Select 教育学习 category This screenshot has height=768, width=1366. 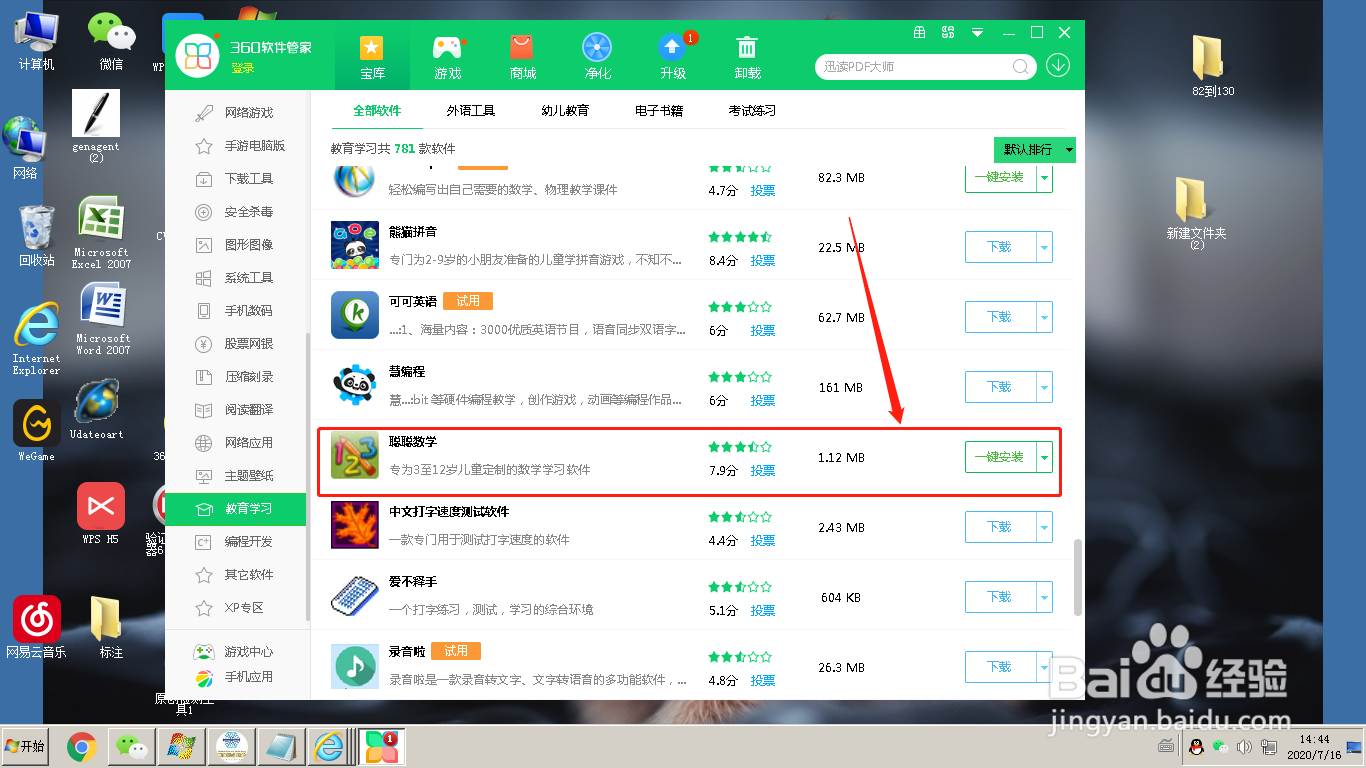coord(237,509)
